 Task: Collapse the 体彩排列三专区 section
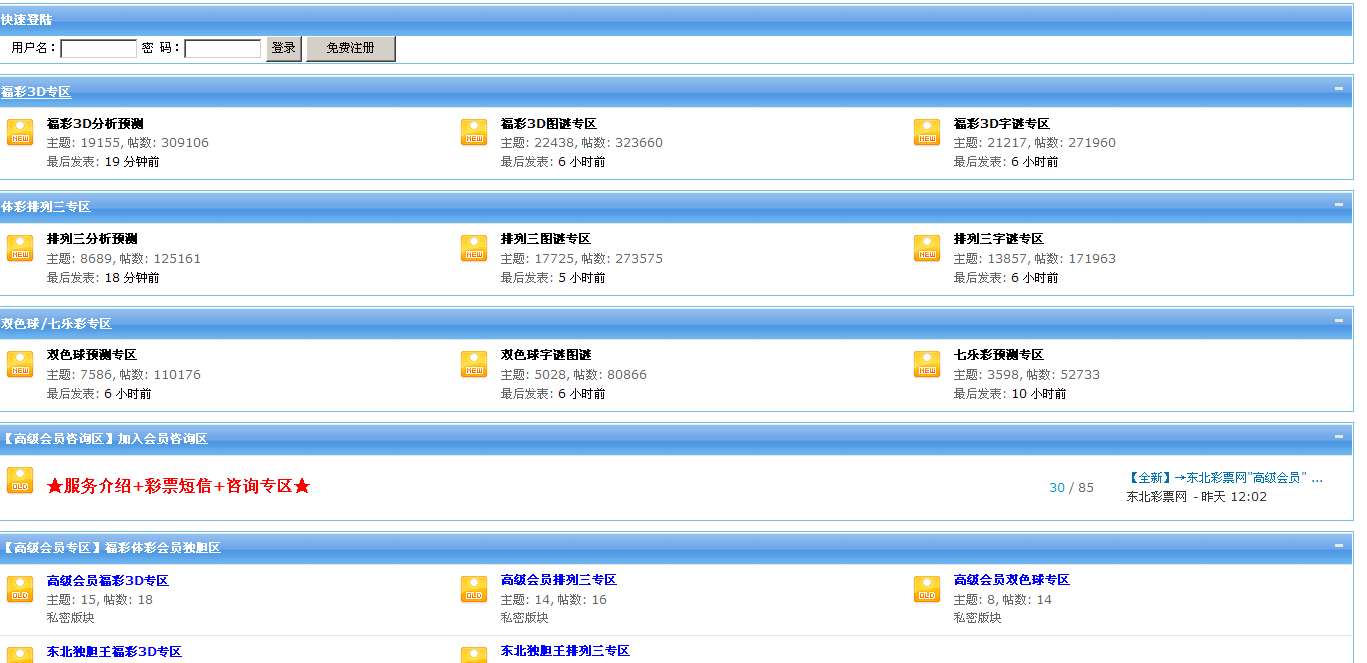coord(1339,205)
